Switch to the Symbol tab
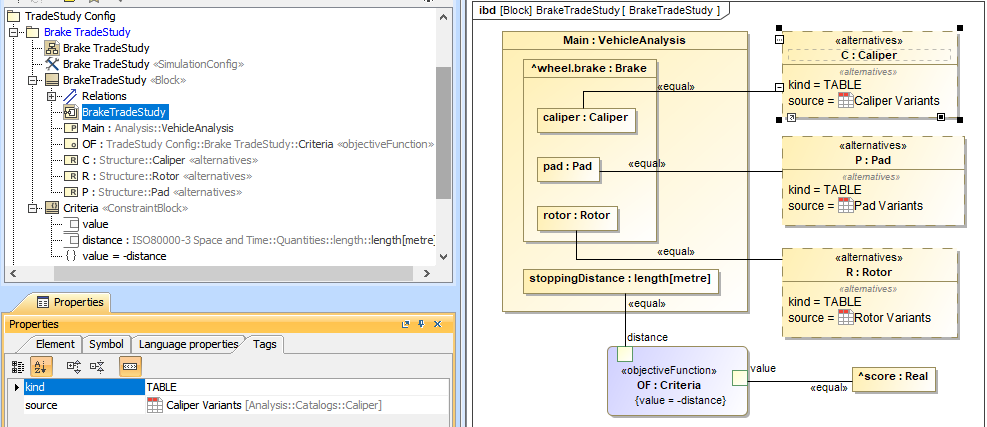This screenshot has width=987, height=427. [106, 344]
